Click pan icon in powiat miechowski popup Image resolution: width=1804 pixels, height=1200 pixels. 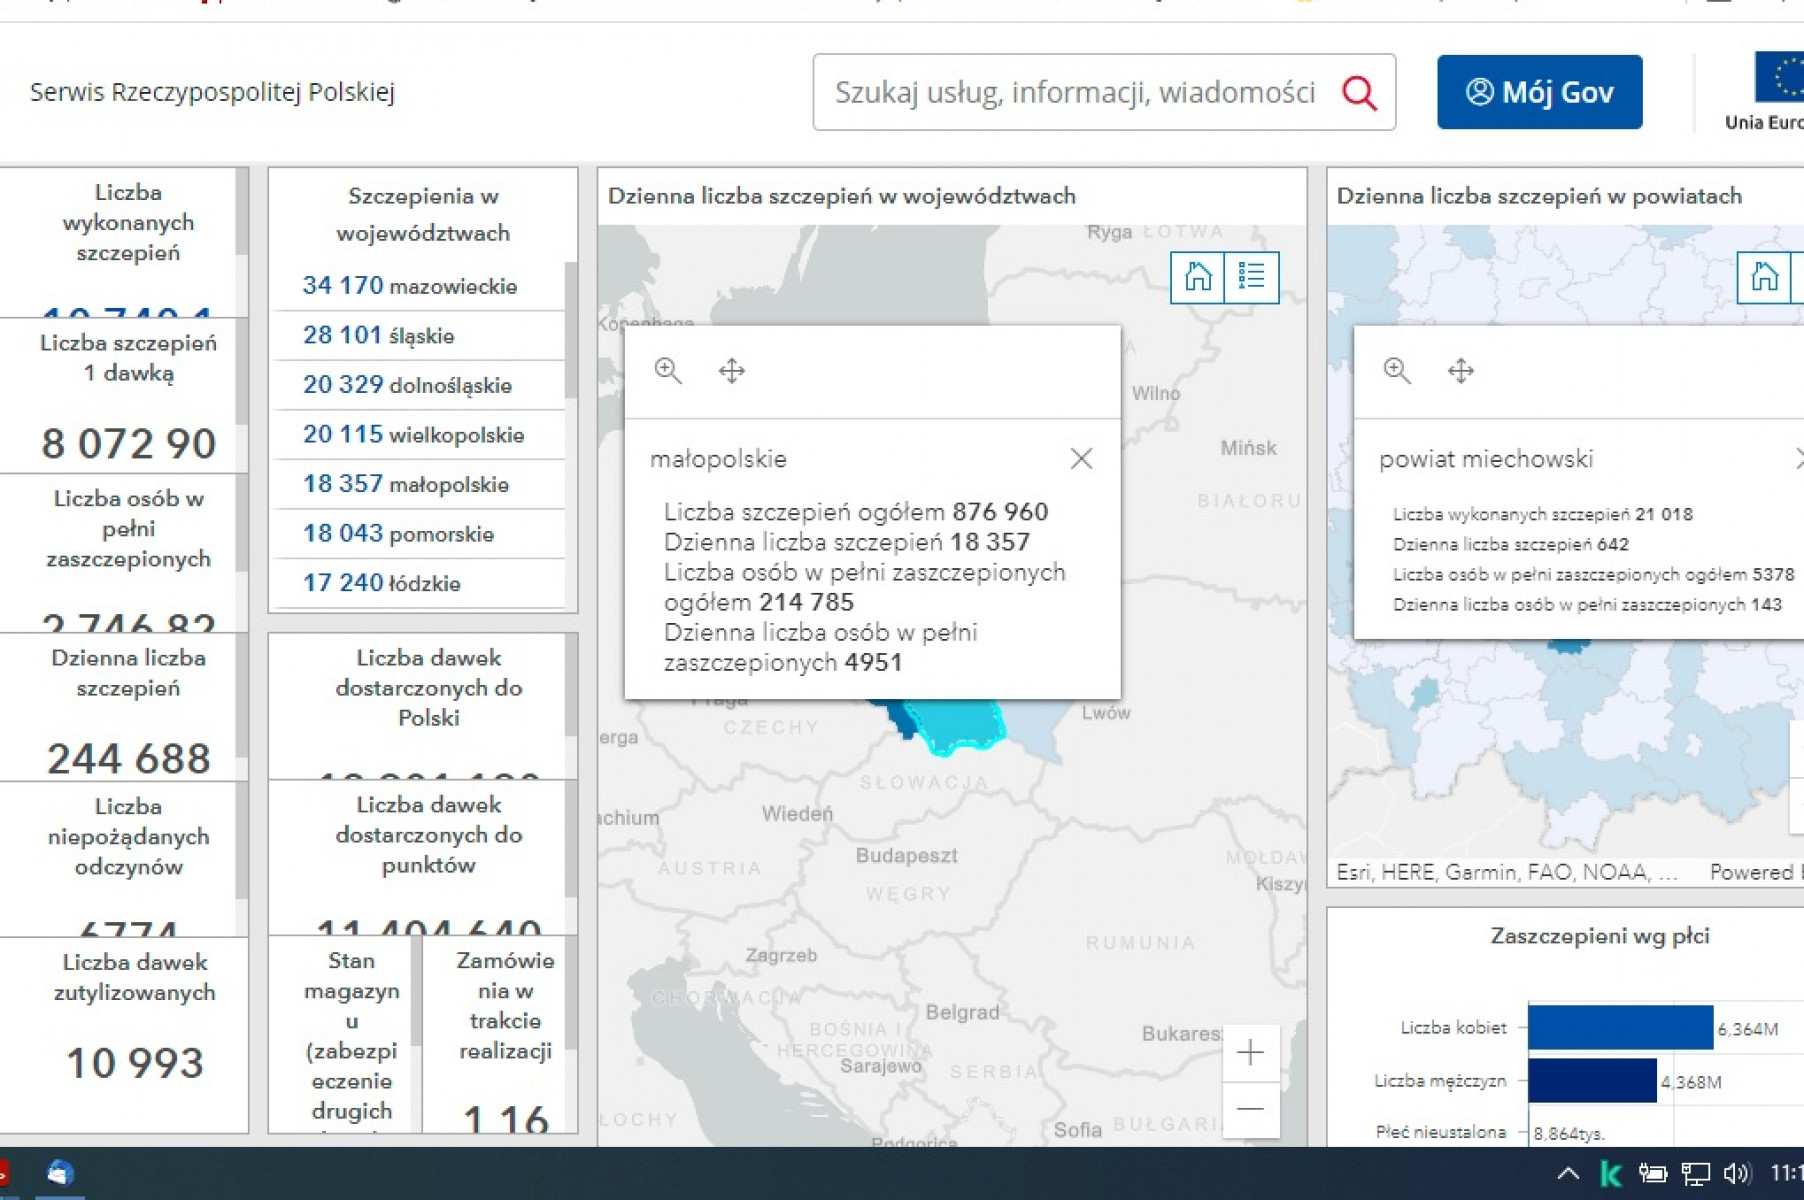(1461, 371)
